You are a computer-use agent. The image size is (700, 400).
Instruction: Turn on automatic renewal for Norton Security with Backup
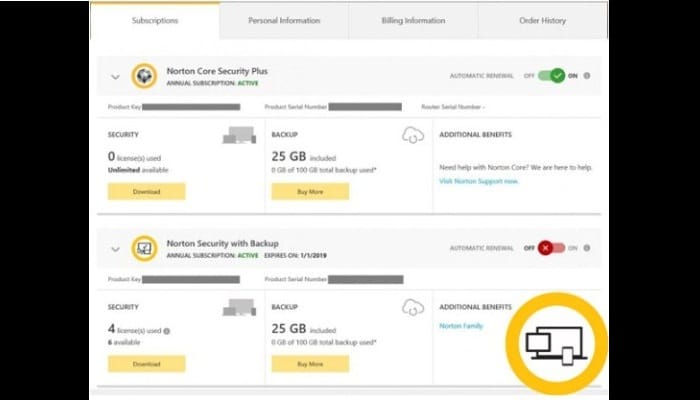(x=551, y=248)
